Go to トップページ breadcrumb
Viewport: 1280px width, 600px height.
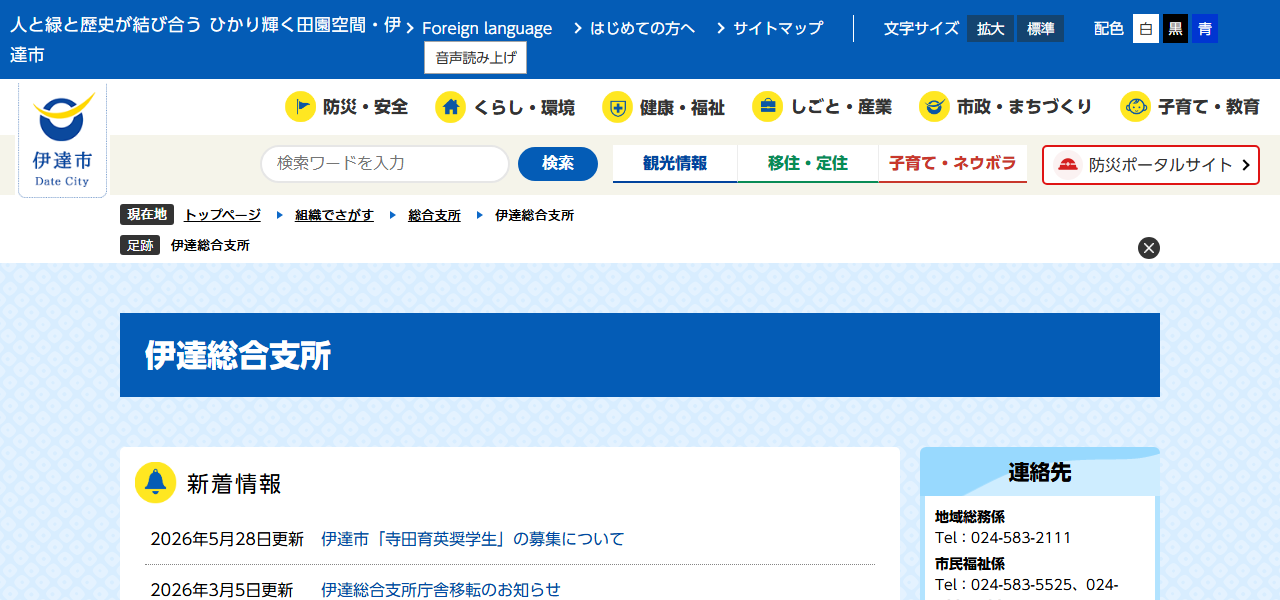[222, 215]
